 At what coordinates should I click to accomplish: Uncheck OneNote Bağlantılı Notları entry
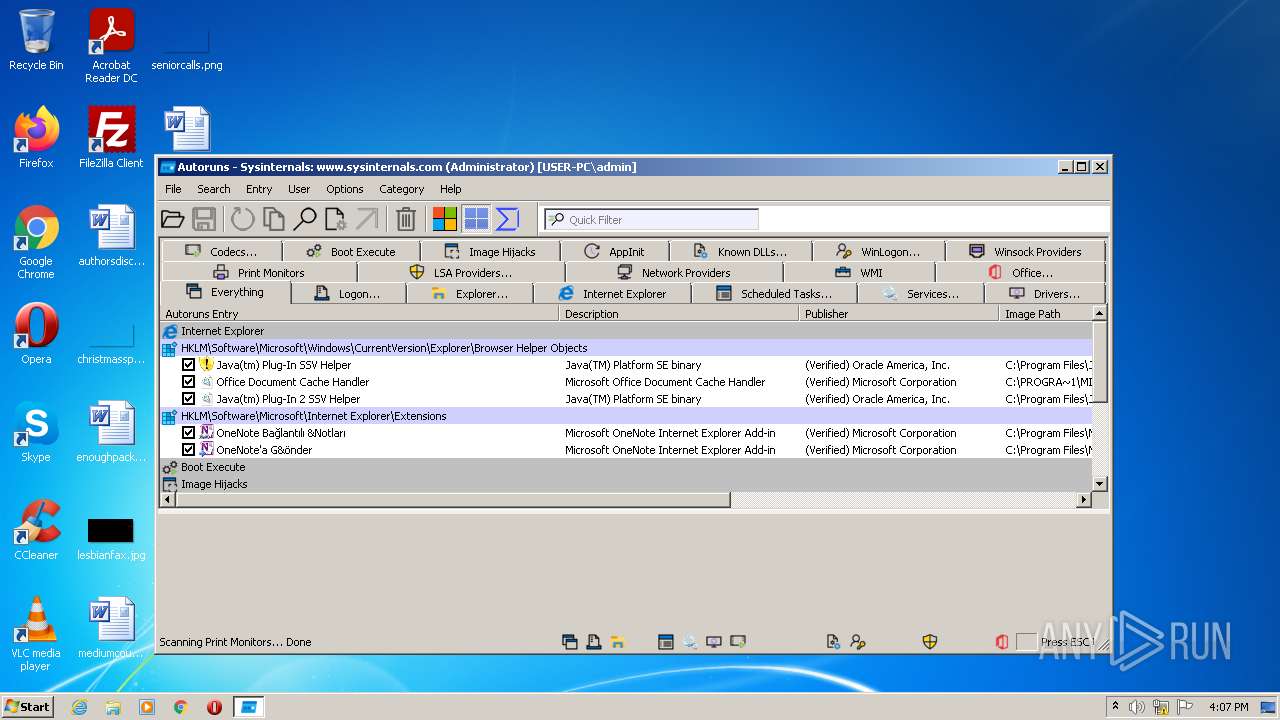point(188,433)
